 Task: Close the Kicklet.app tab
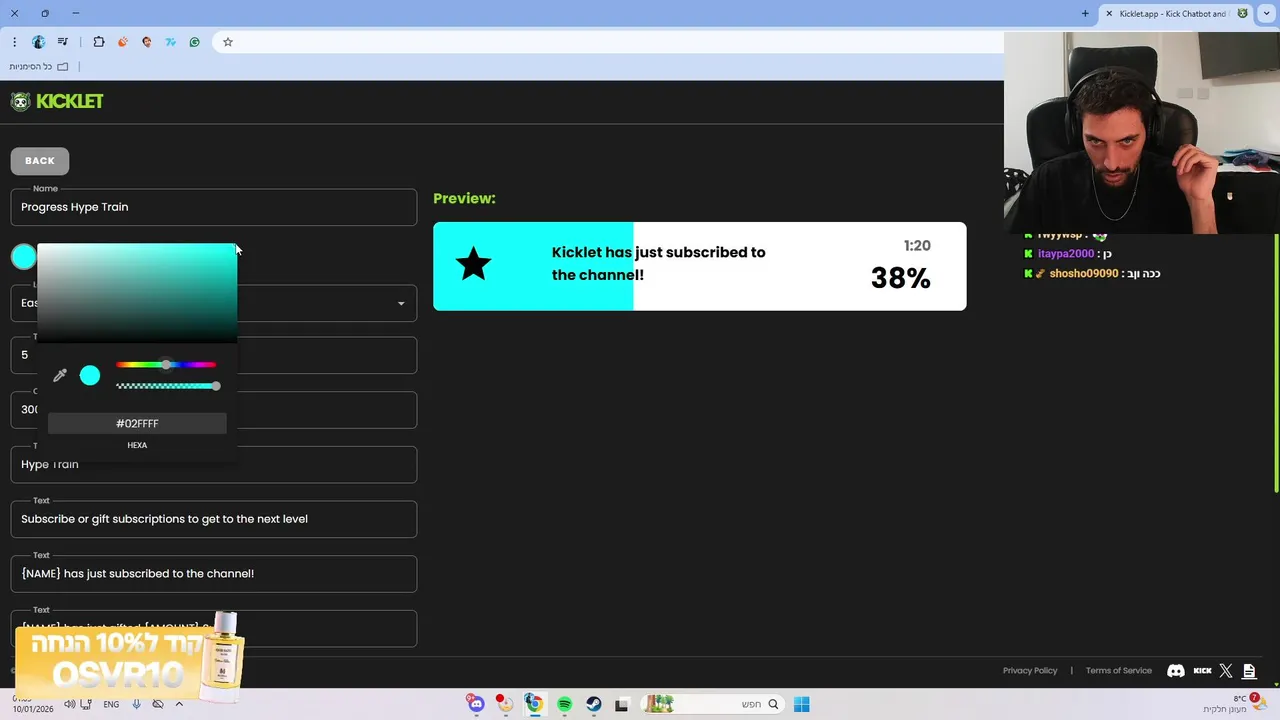(x=1109, y=14)
